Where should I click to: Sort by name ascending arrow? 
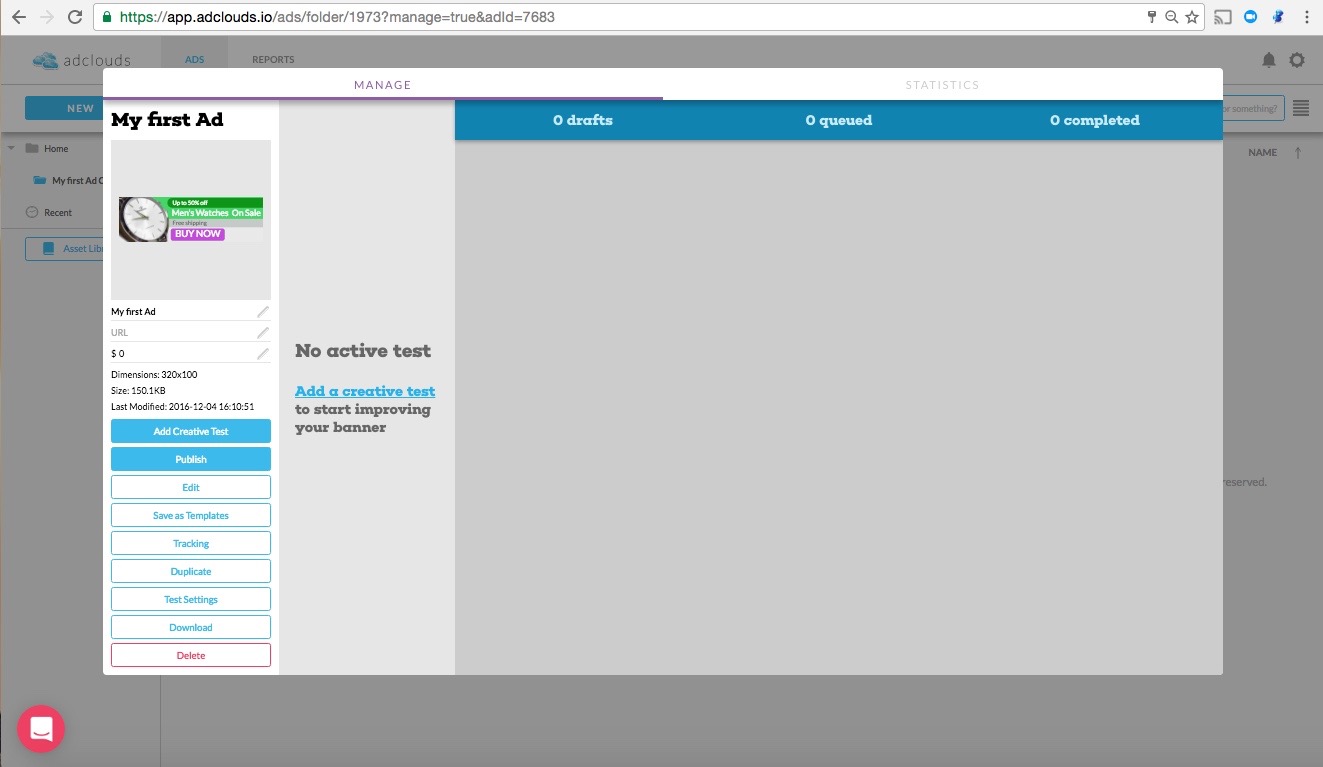(1298, 152)
